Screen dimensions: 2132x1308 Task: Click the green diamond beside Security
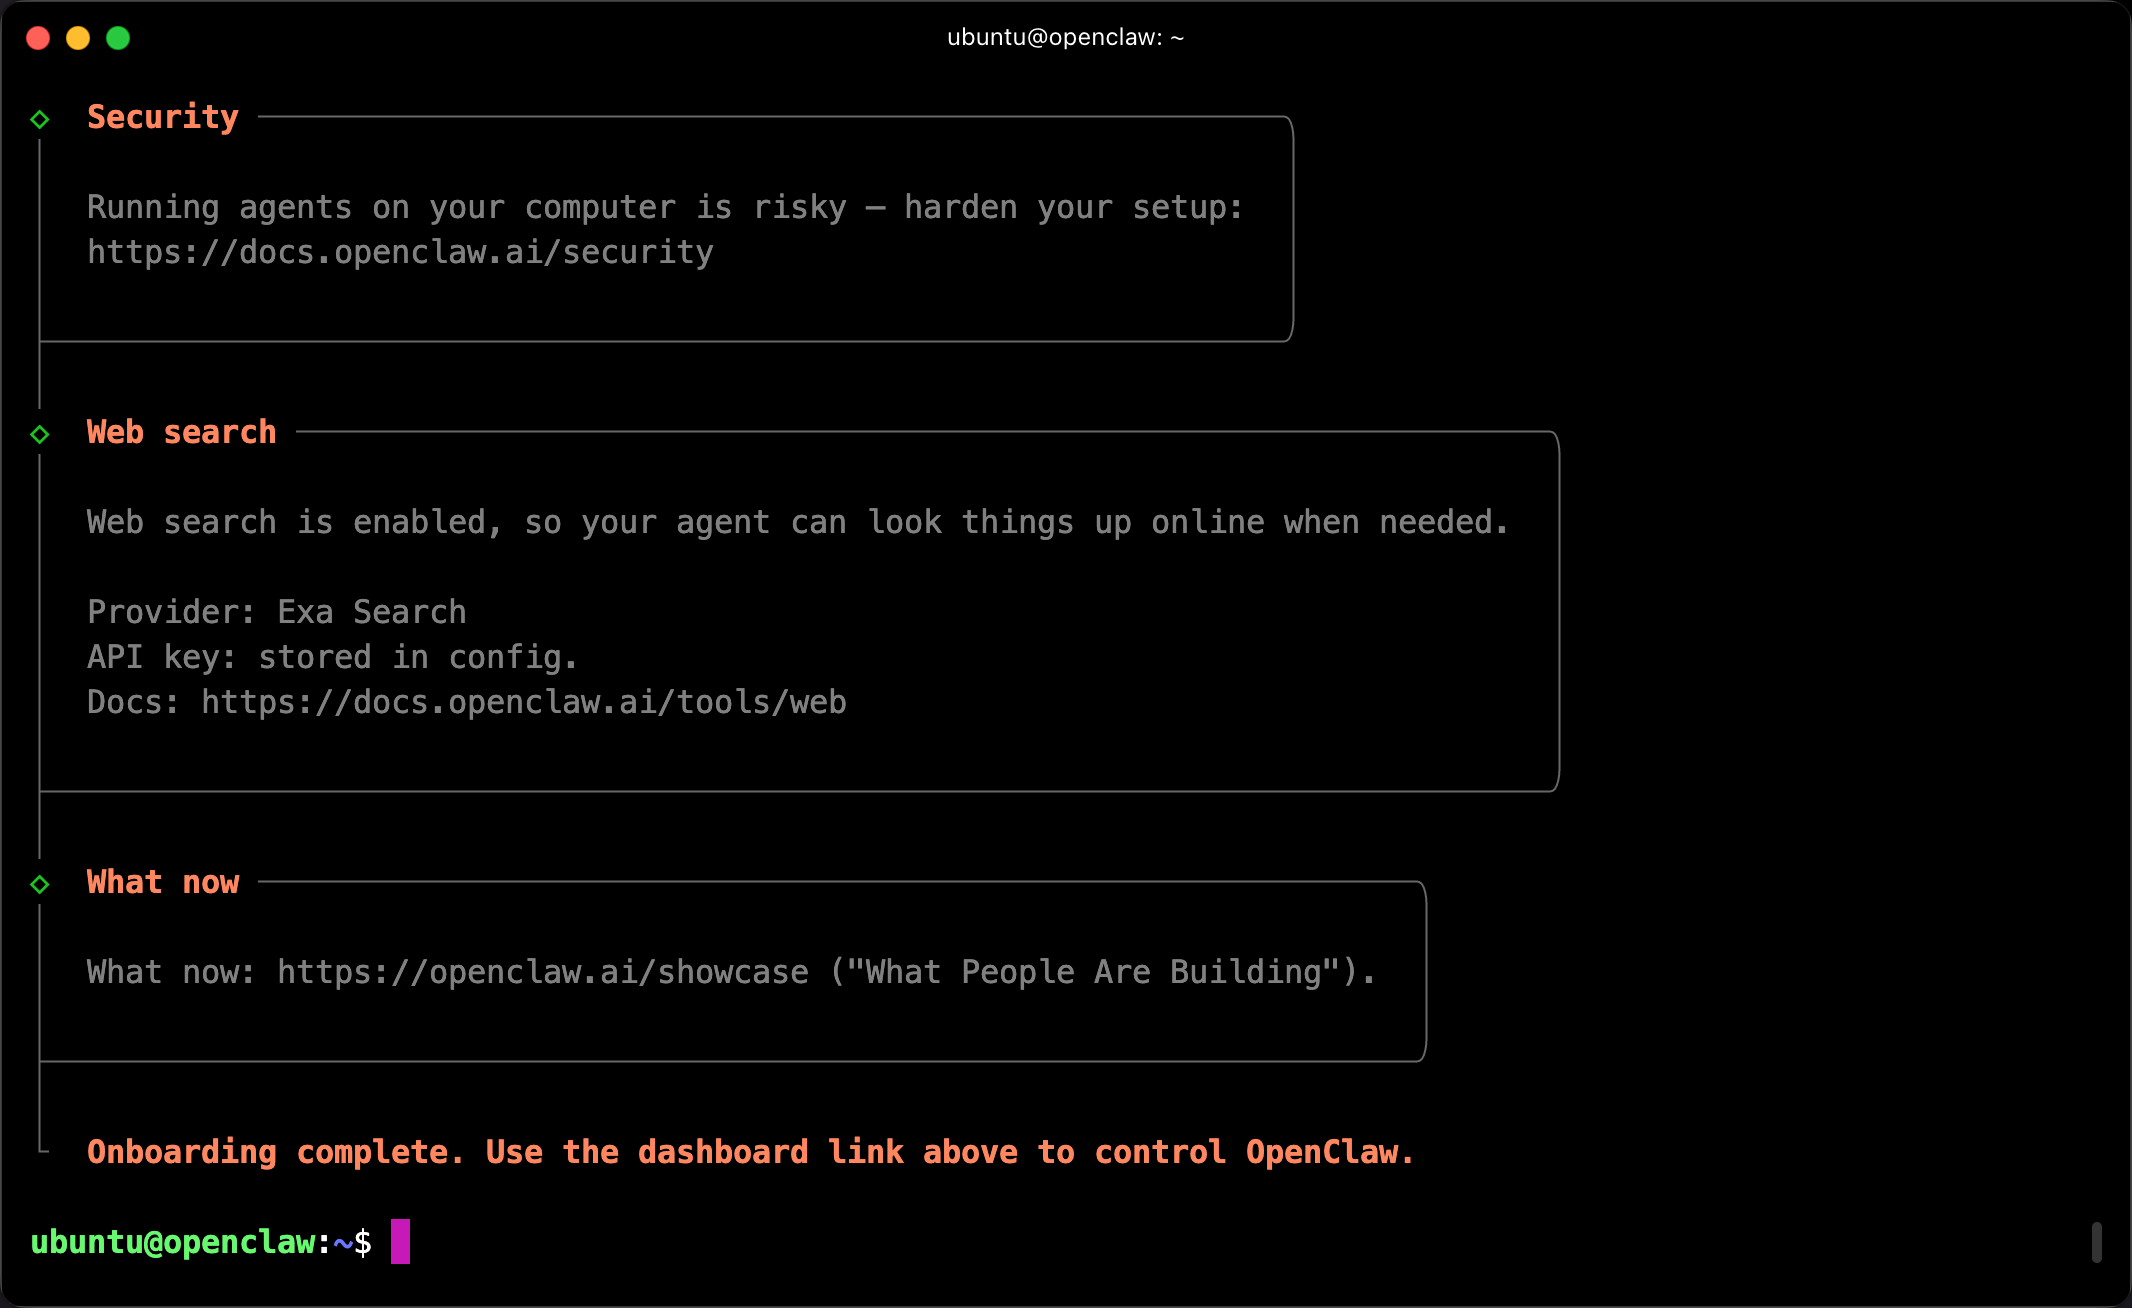[40, 119]
